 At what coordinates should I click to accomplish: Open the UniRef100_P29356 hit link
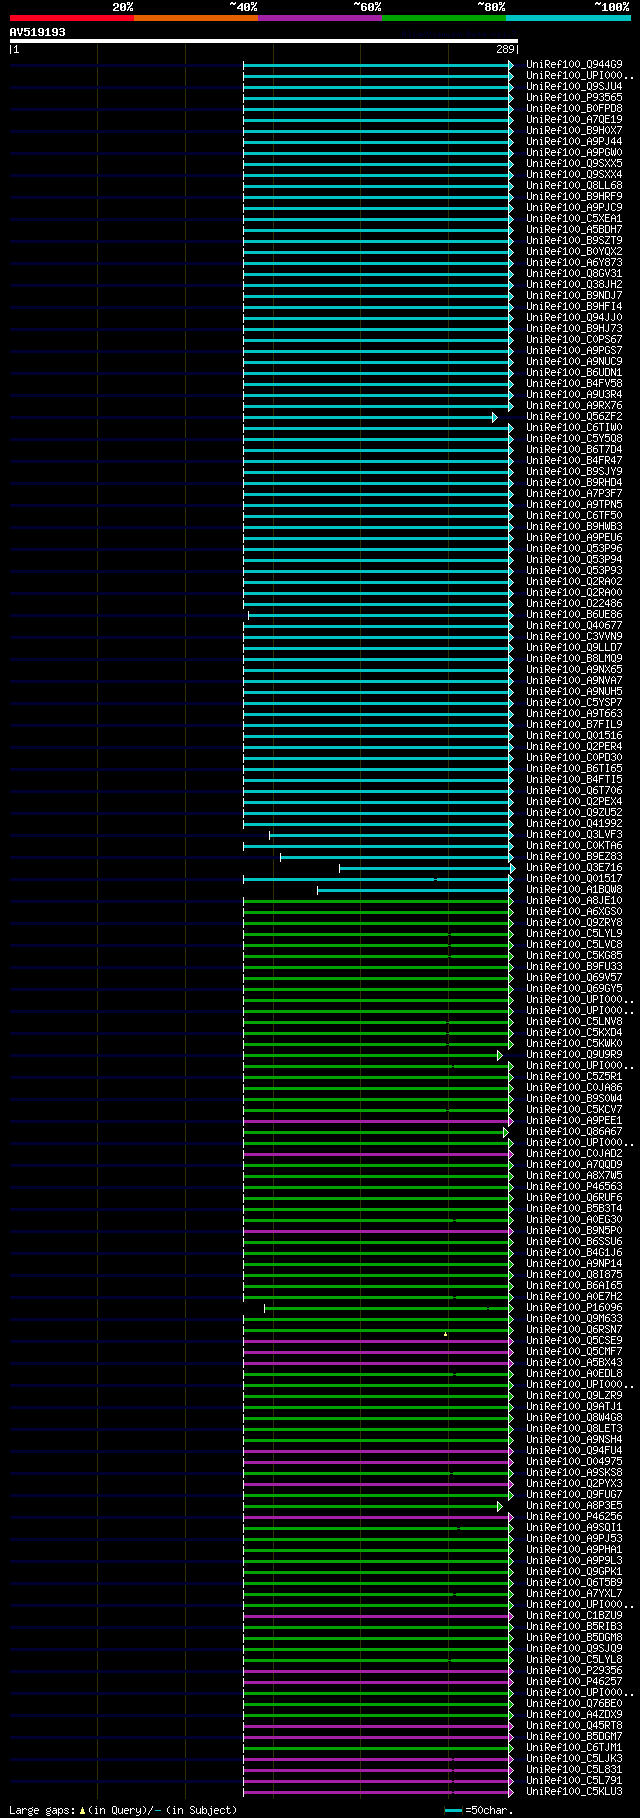[574, 1671]
